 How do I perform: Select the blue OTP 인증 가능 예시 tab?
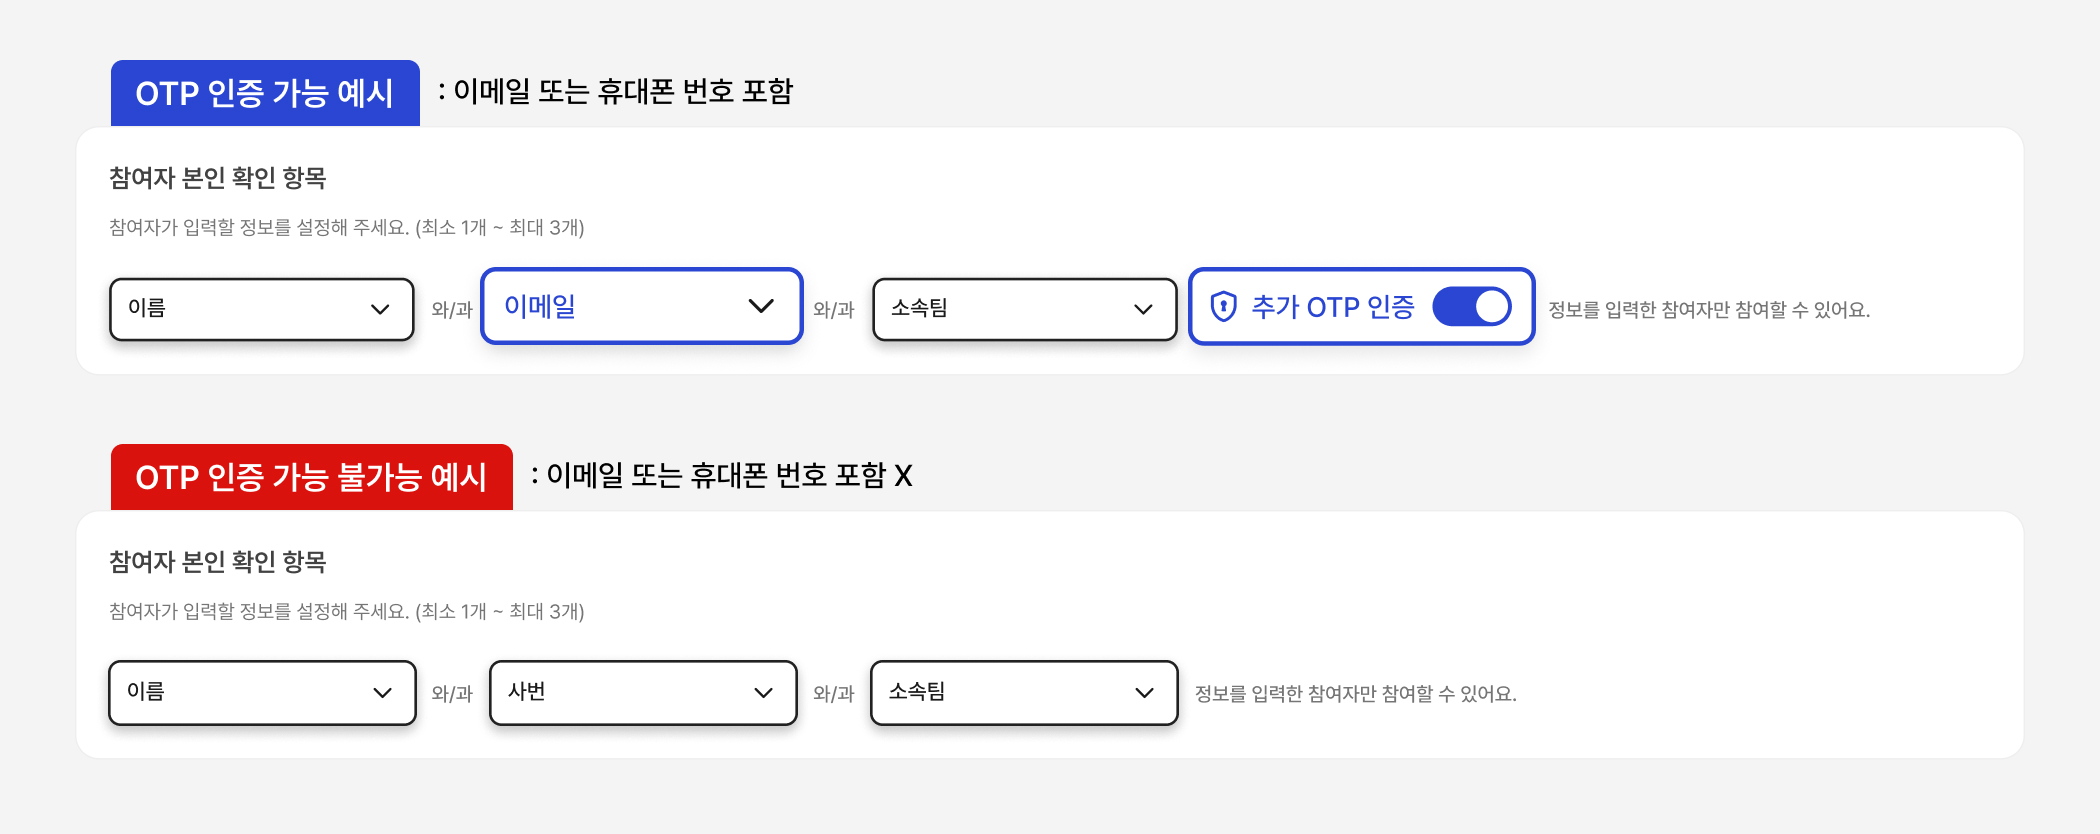pyautogui.click(x=265, y=93)
